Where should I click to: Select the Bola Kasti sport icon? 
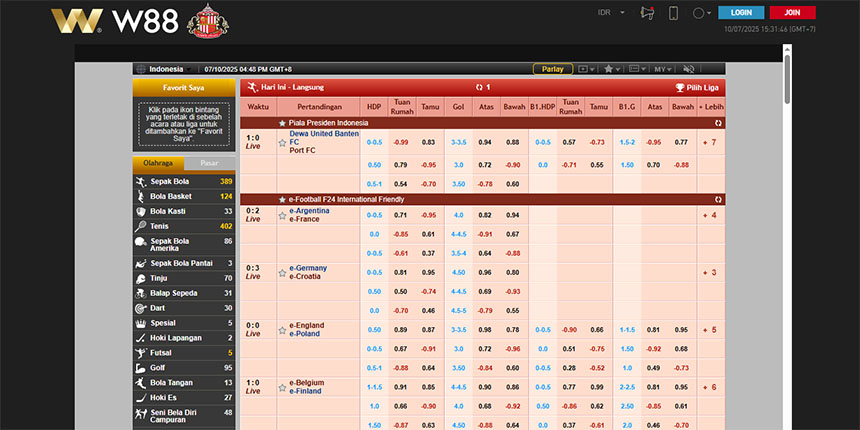tap(141, 211)
